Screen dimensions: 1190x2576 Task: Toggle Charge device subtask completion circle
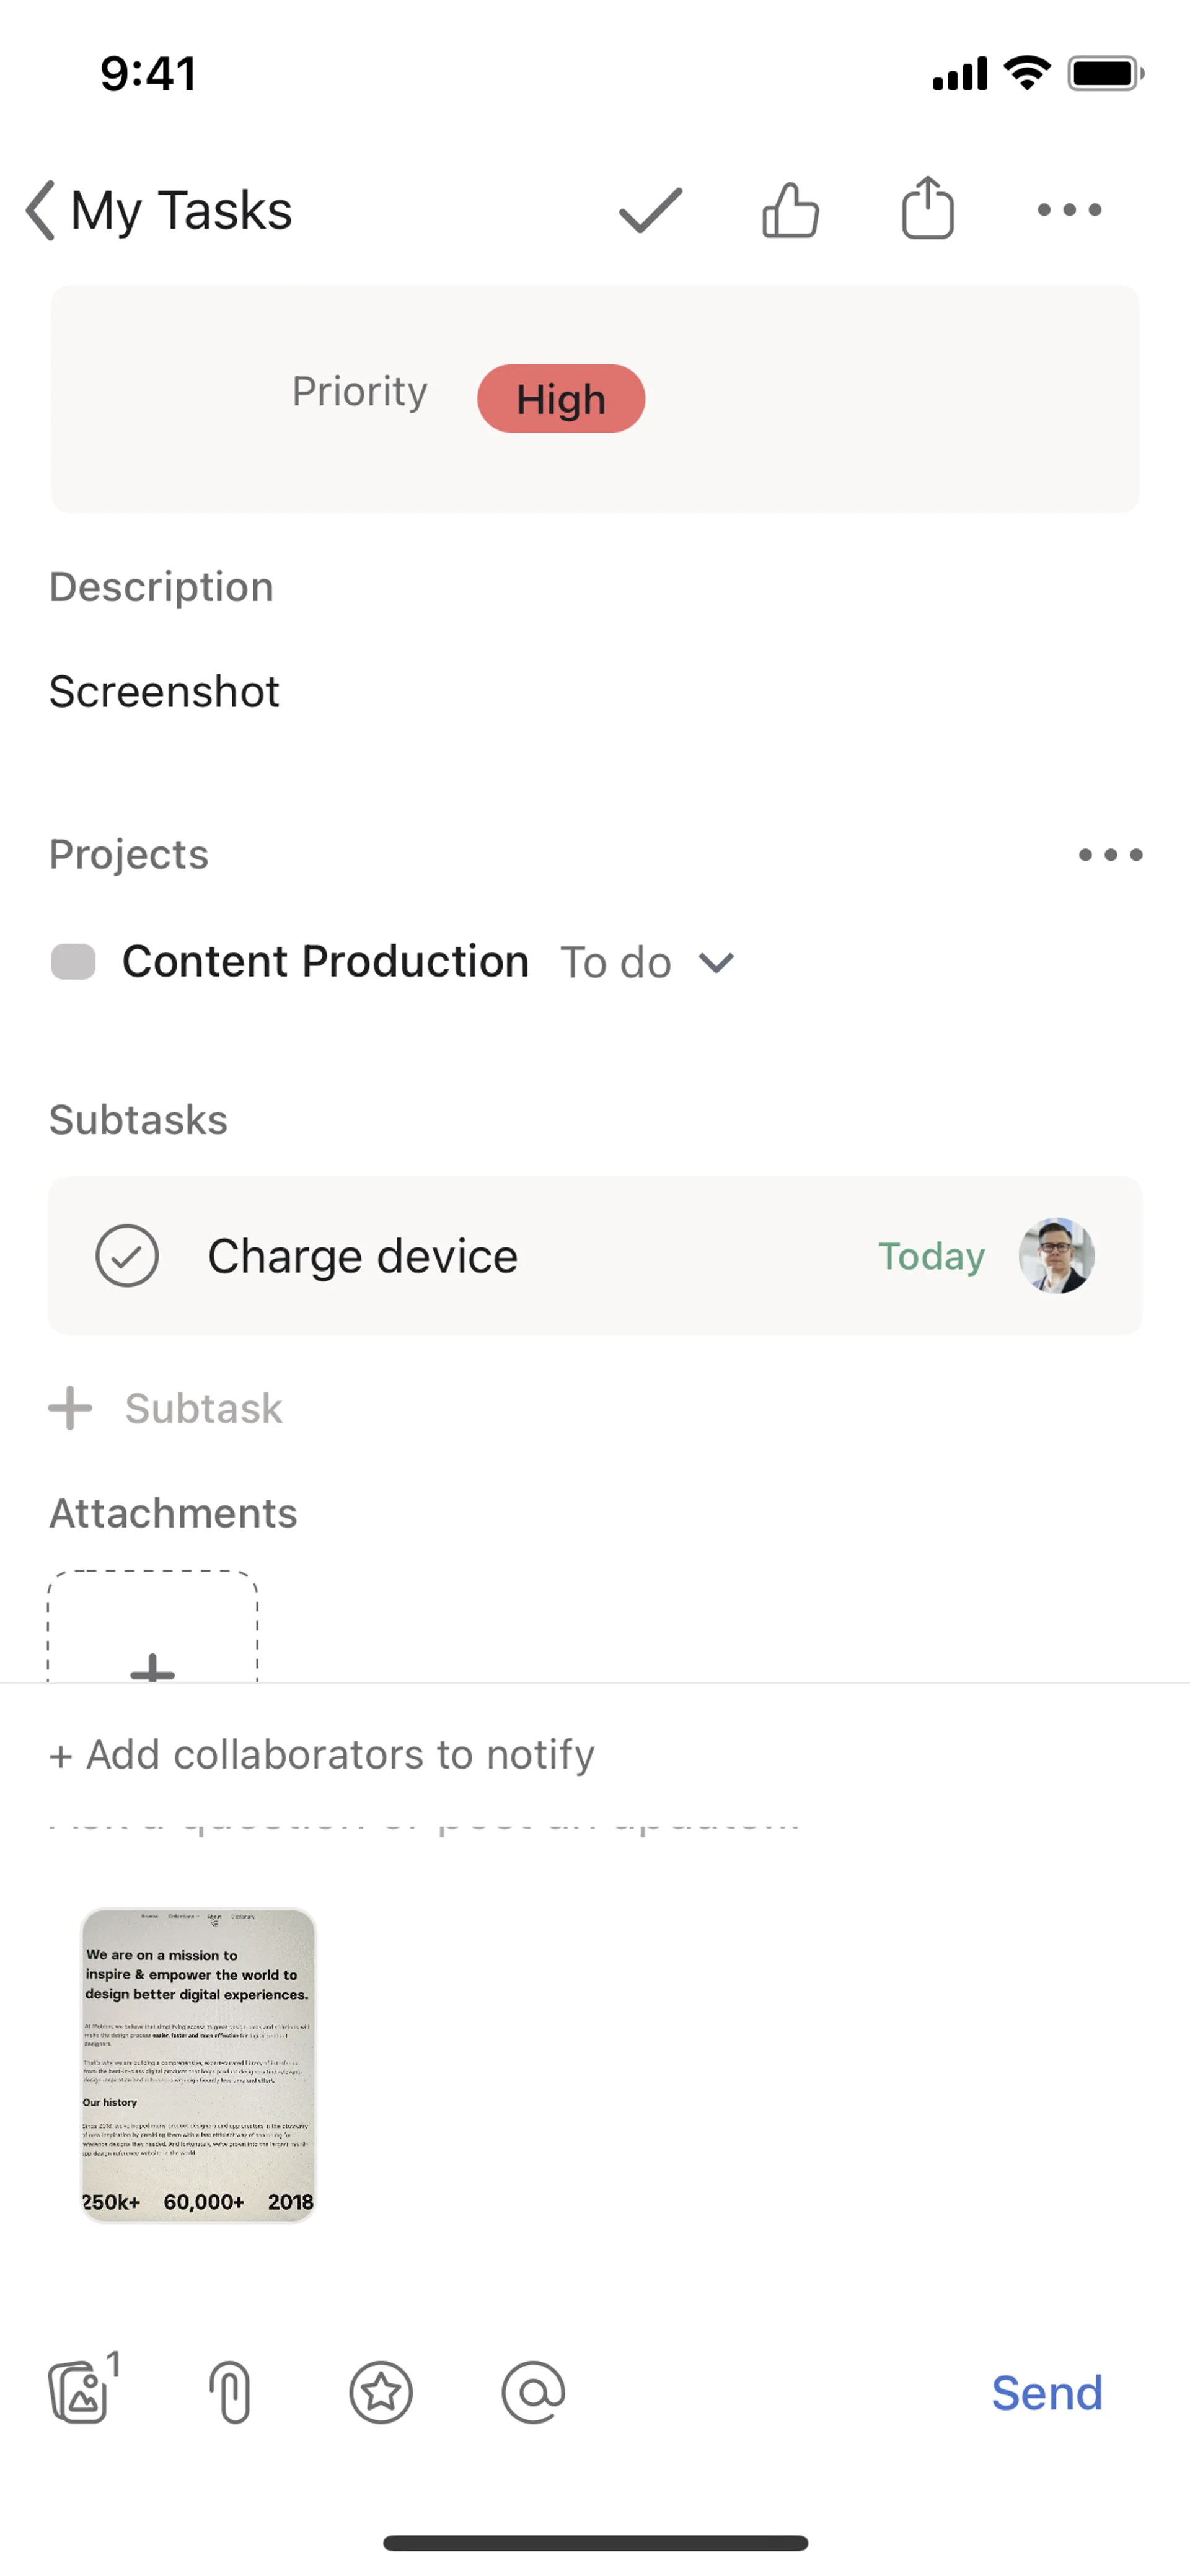(127, 1256)
